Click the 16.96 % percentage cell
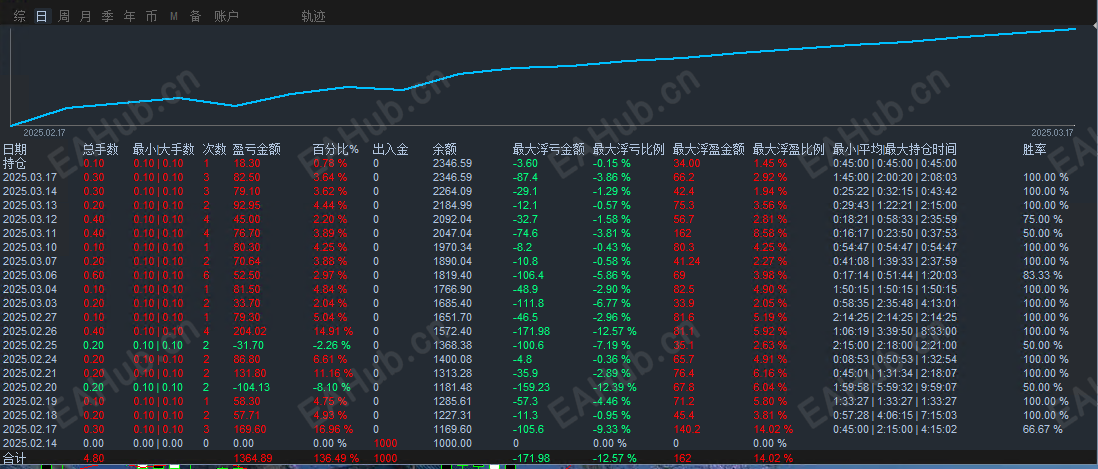The width and height of the screenshot is (1098, 469). pyautogui.click(x=333, y=429)
